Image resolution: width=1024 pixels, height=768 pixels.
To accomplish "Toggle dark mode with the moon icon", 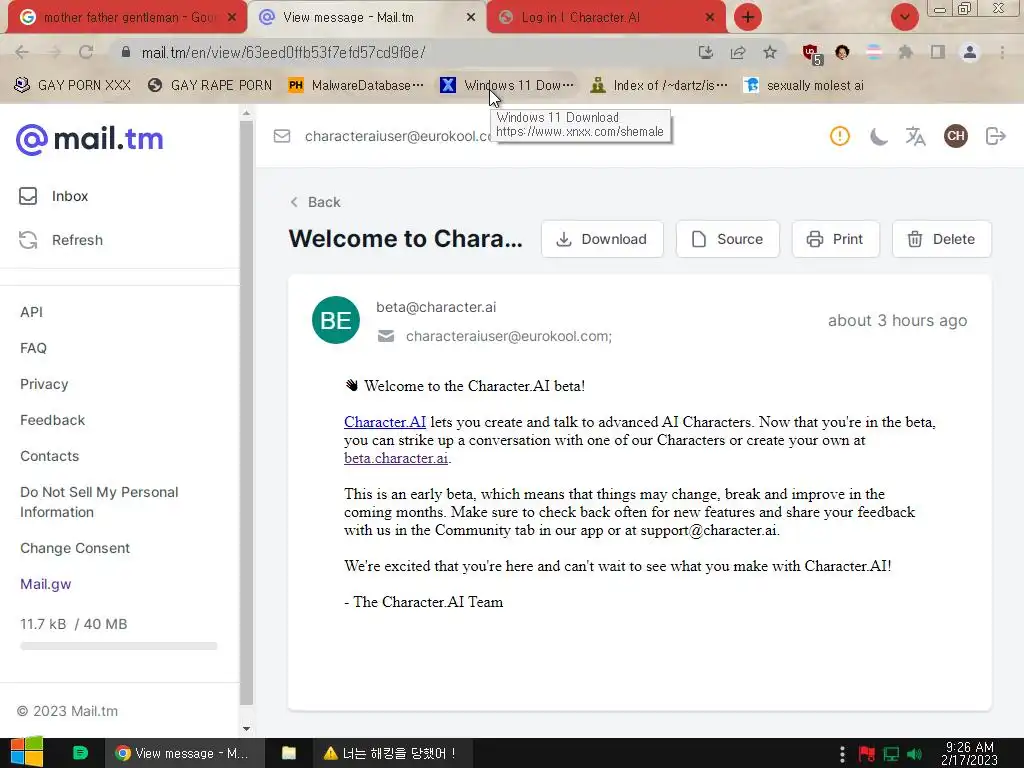I will pos(878,136).
